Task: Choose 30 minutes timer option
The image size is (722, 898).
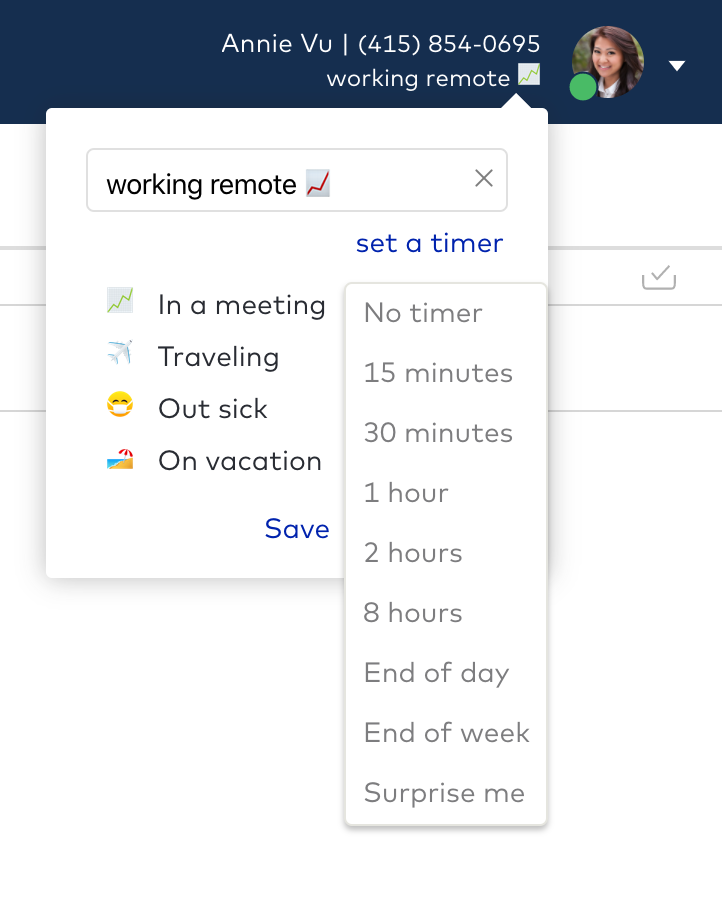Action: click(x=439, y=433)
